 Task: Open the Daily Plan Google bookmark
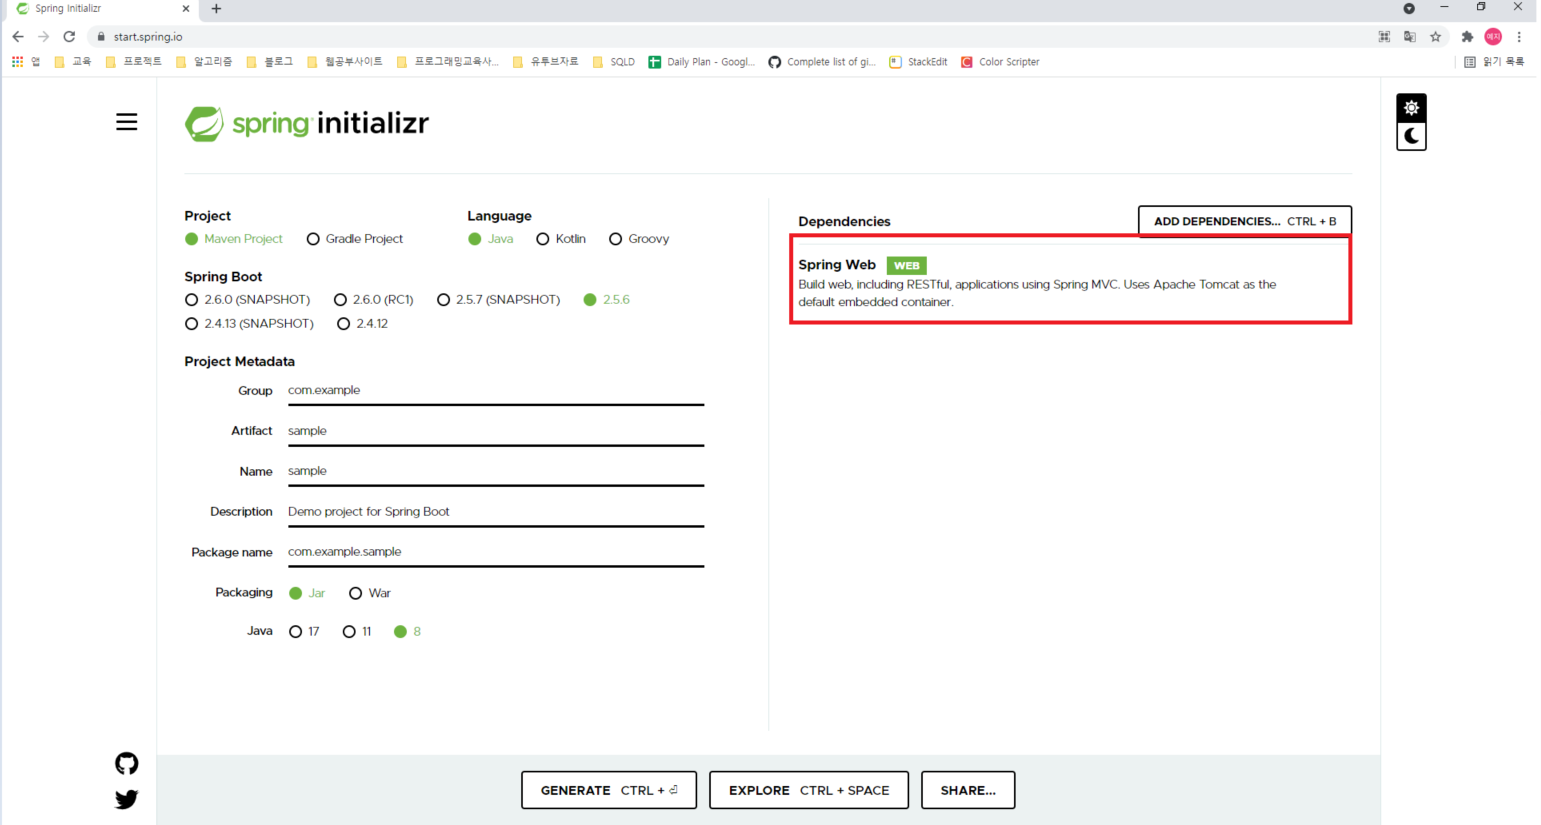pyautogui.click(x=702, y=62)
